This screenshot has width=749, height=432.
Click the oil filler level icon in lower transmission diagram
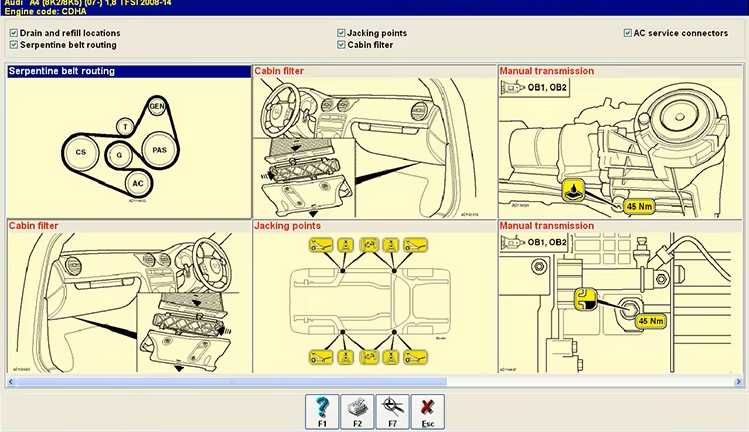click(x=586, y=300)
